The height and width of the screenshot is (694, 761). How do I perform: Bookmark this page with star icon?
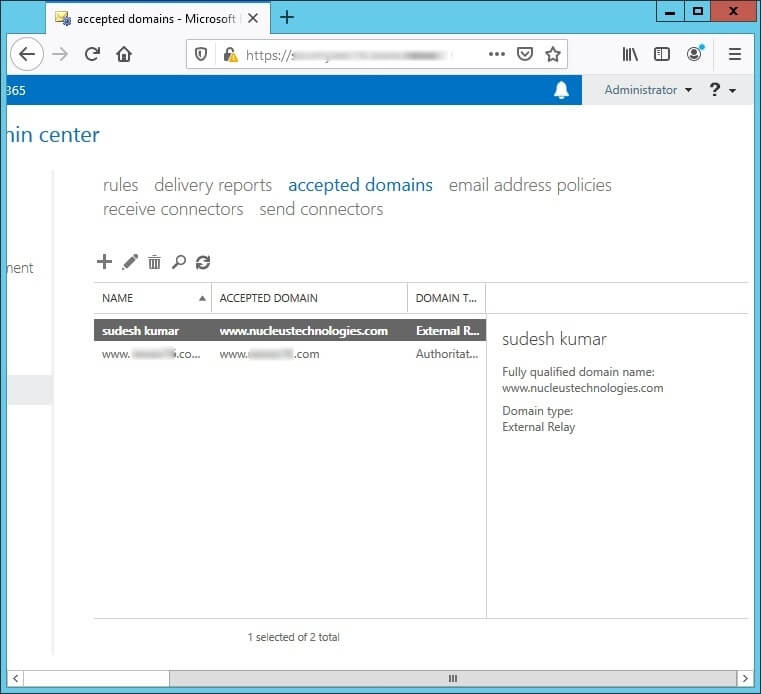pos(553,54)
